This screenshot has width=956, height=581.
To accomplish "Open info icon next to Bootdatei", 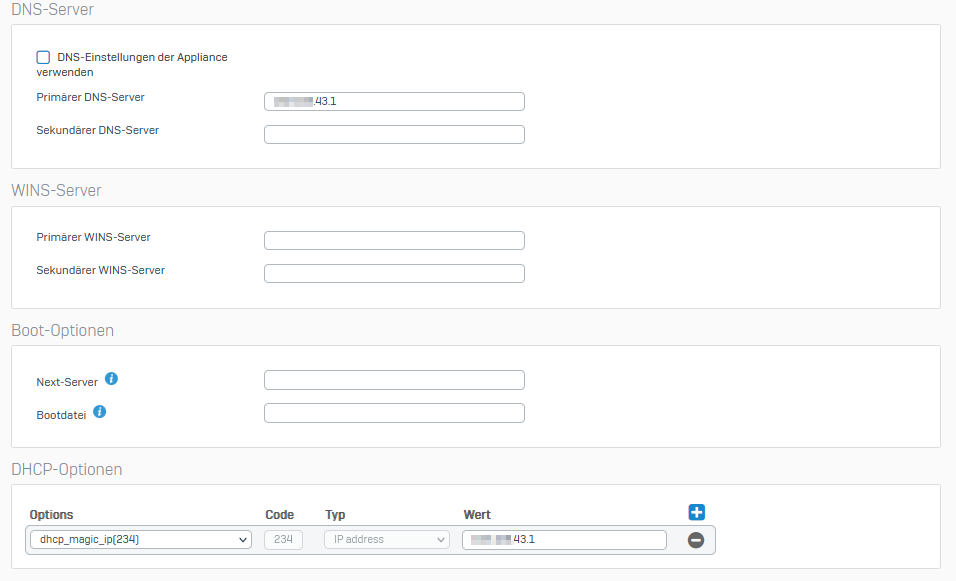I will [x=100, y=412].
